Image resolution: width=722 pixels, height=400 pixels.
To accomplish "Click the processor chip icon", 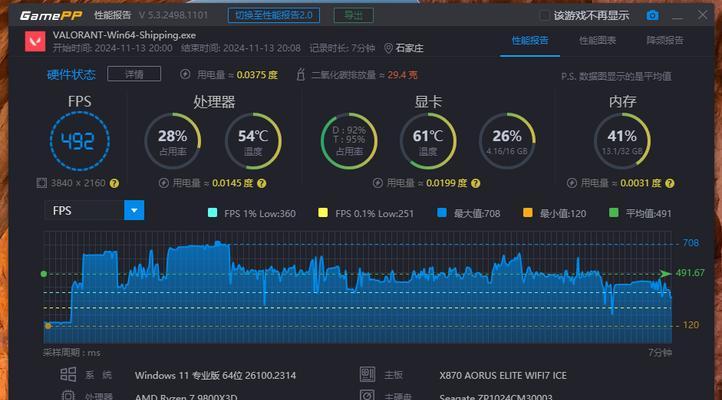I will point(68,395).
